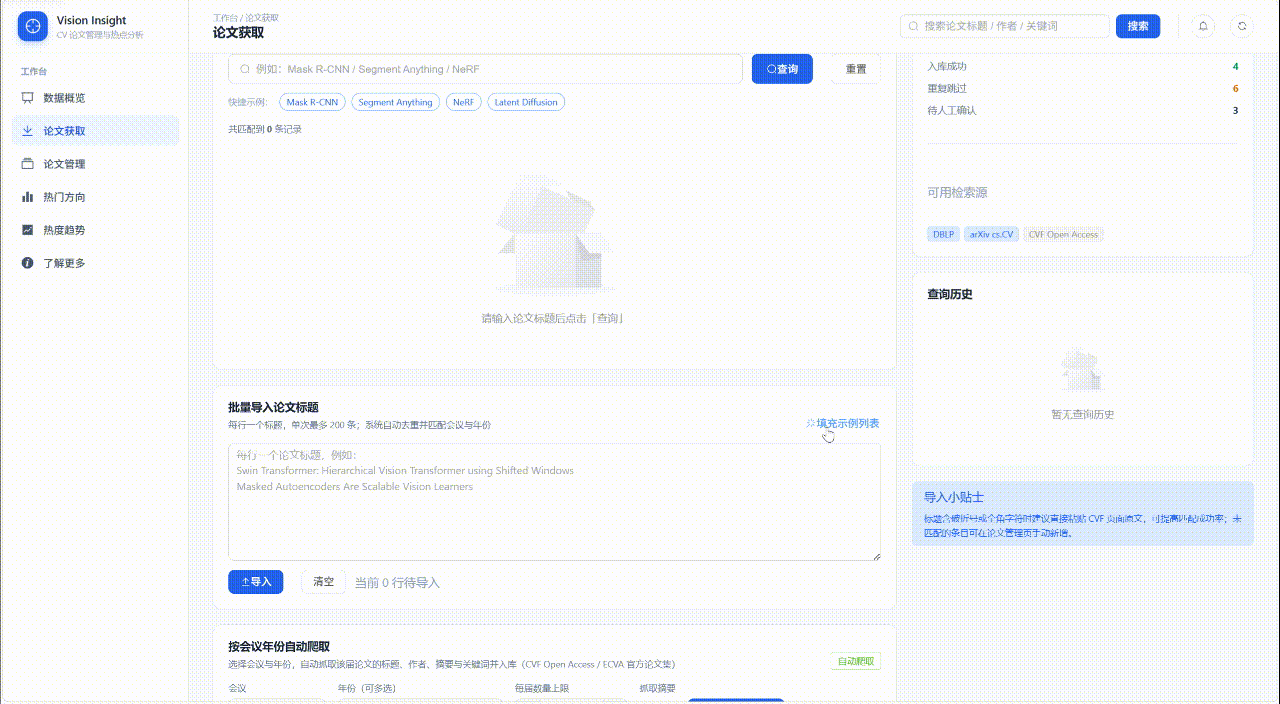Viewport: 1280px width, 704px height.
Task: Click the 查询历史 panel heading
Action: [x=950, y=294]
